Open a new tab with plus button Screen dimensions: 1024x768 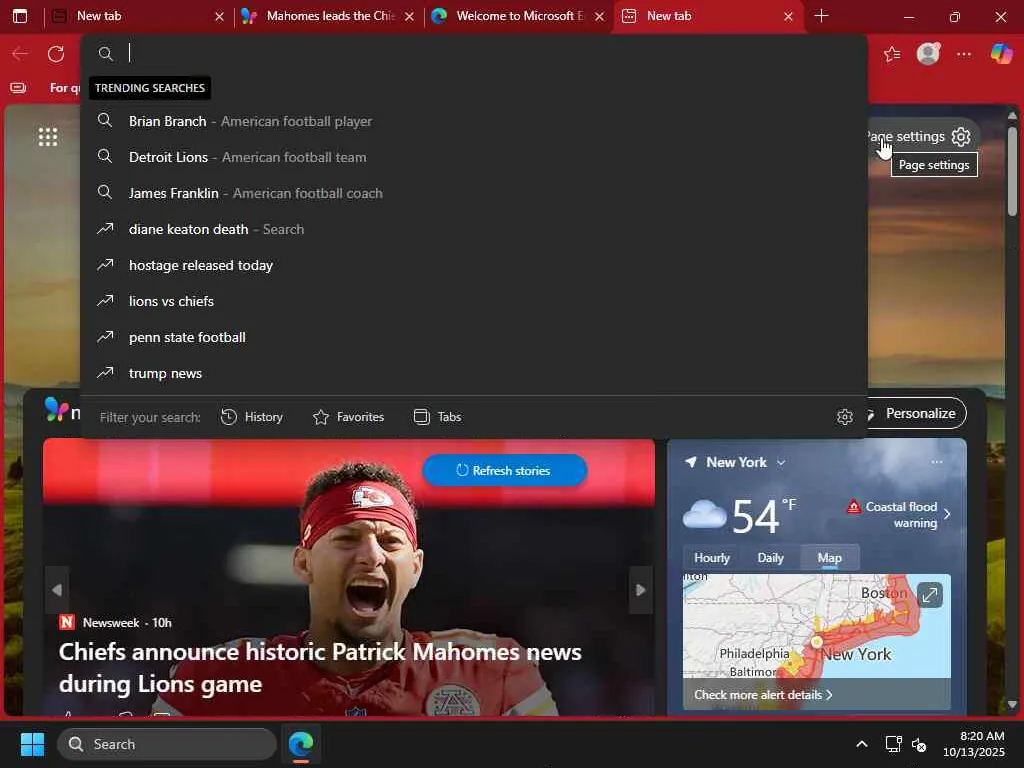pyautogui.click(x=822, y=16)
